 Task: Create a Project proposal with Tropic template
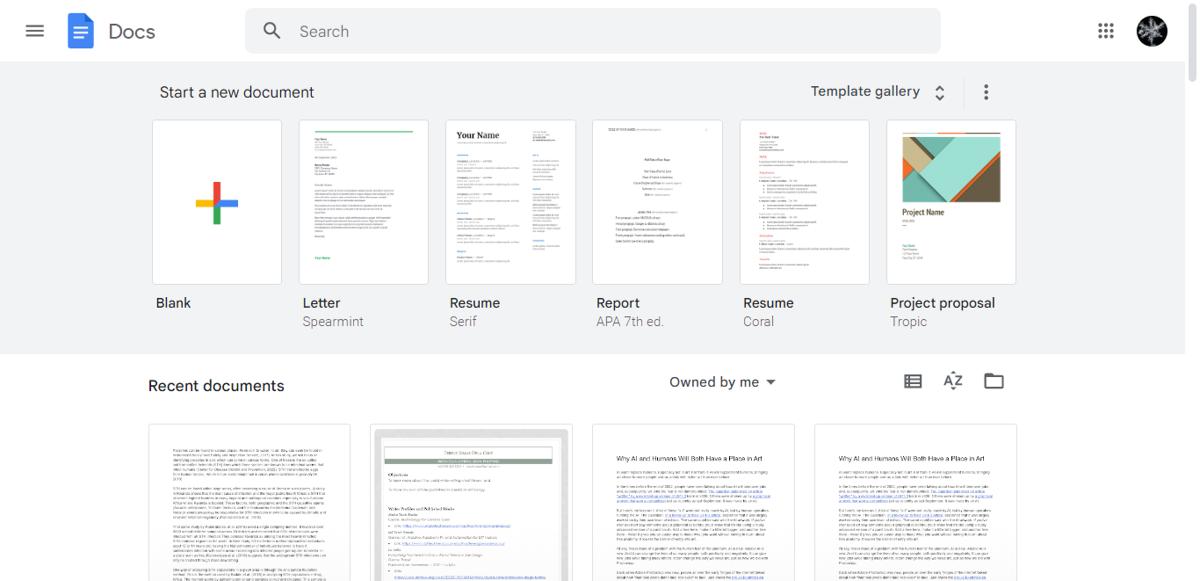[950, 201]
